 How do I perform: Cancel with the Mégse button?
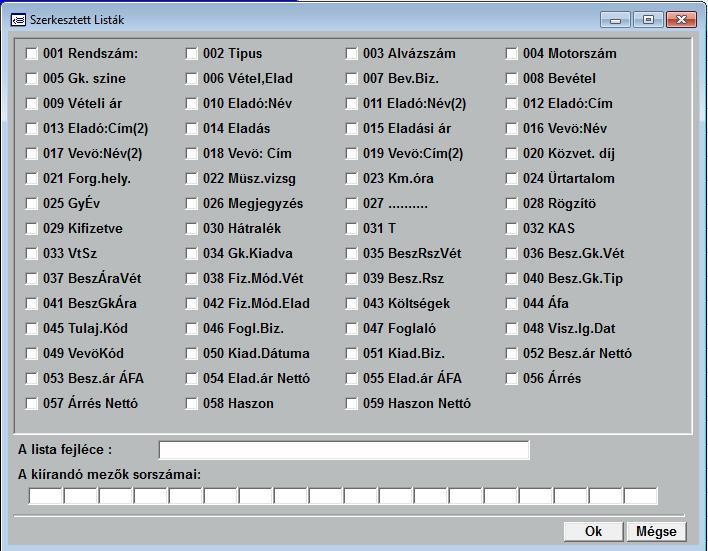[x=656, y=531]
